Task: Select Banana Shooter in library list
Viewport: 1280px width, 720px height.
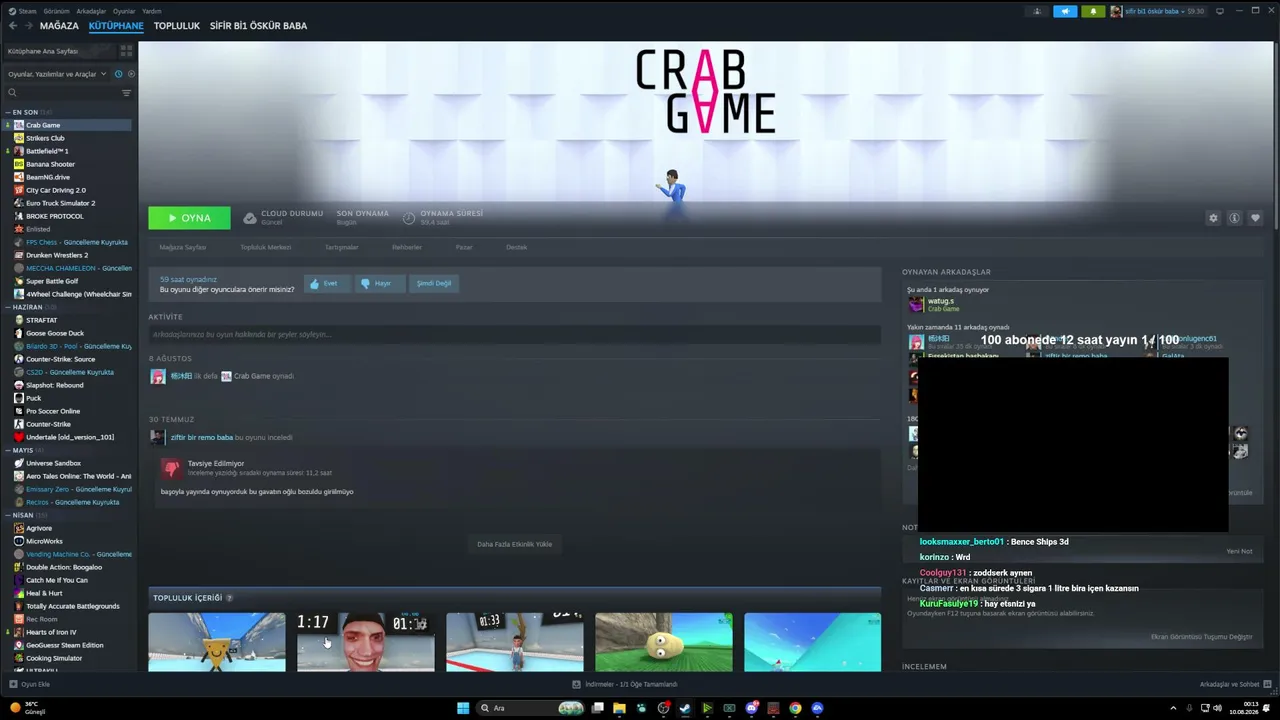Action: pyautogui.click(x=69, y=164)
